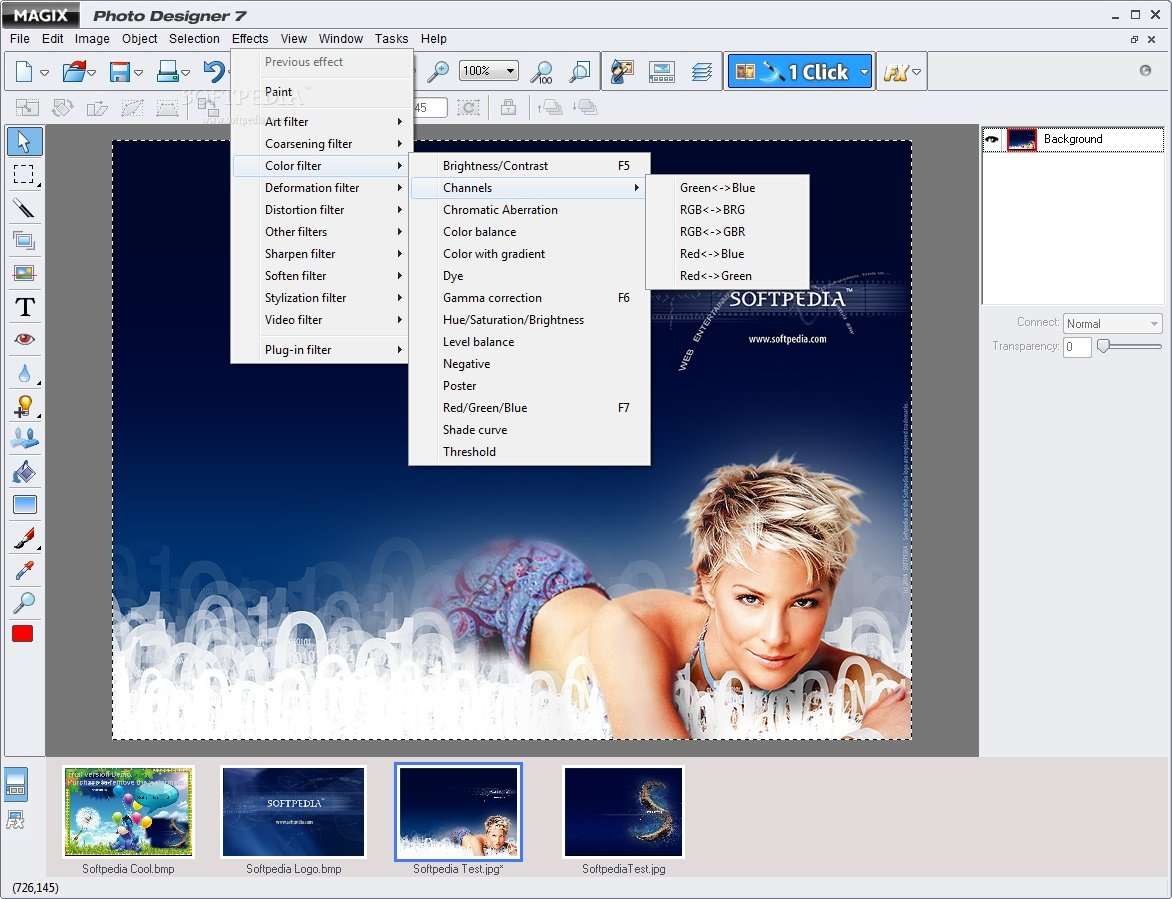This screenshot has width=1172, height=899.
Task: Click the Undo arrow icon
Action: coord(215,72)
